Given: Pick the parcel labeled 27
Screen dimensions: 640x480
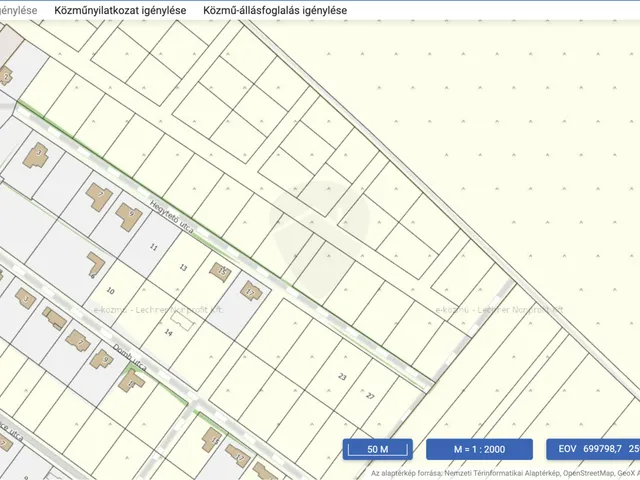Looking at the screenshot, I should 369,395.
